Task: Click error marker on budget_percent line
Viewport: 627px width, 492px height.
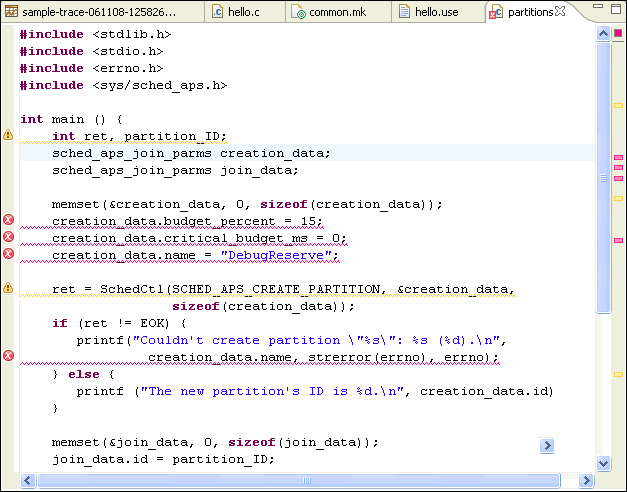Action: click(8, 220)
